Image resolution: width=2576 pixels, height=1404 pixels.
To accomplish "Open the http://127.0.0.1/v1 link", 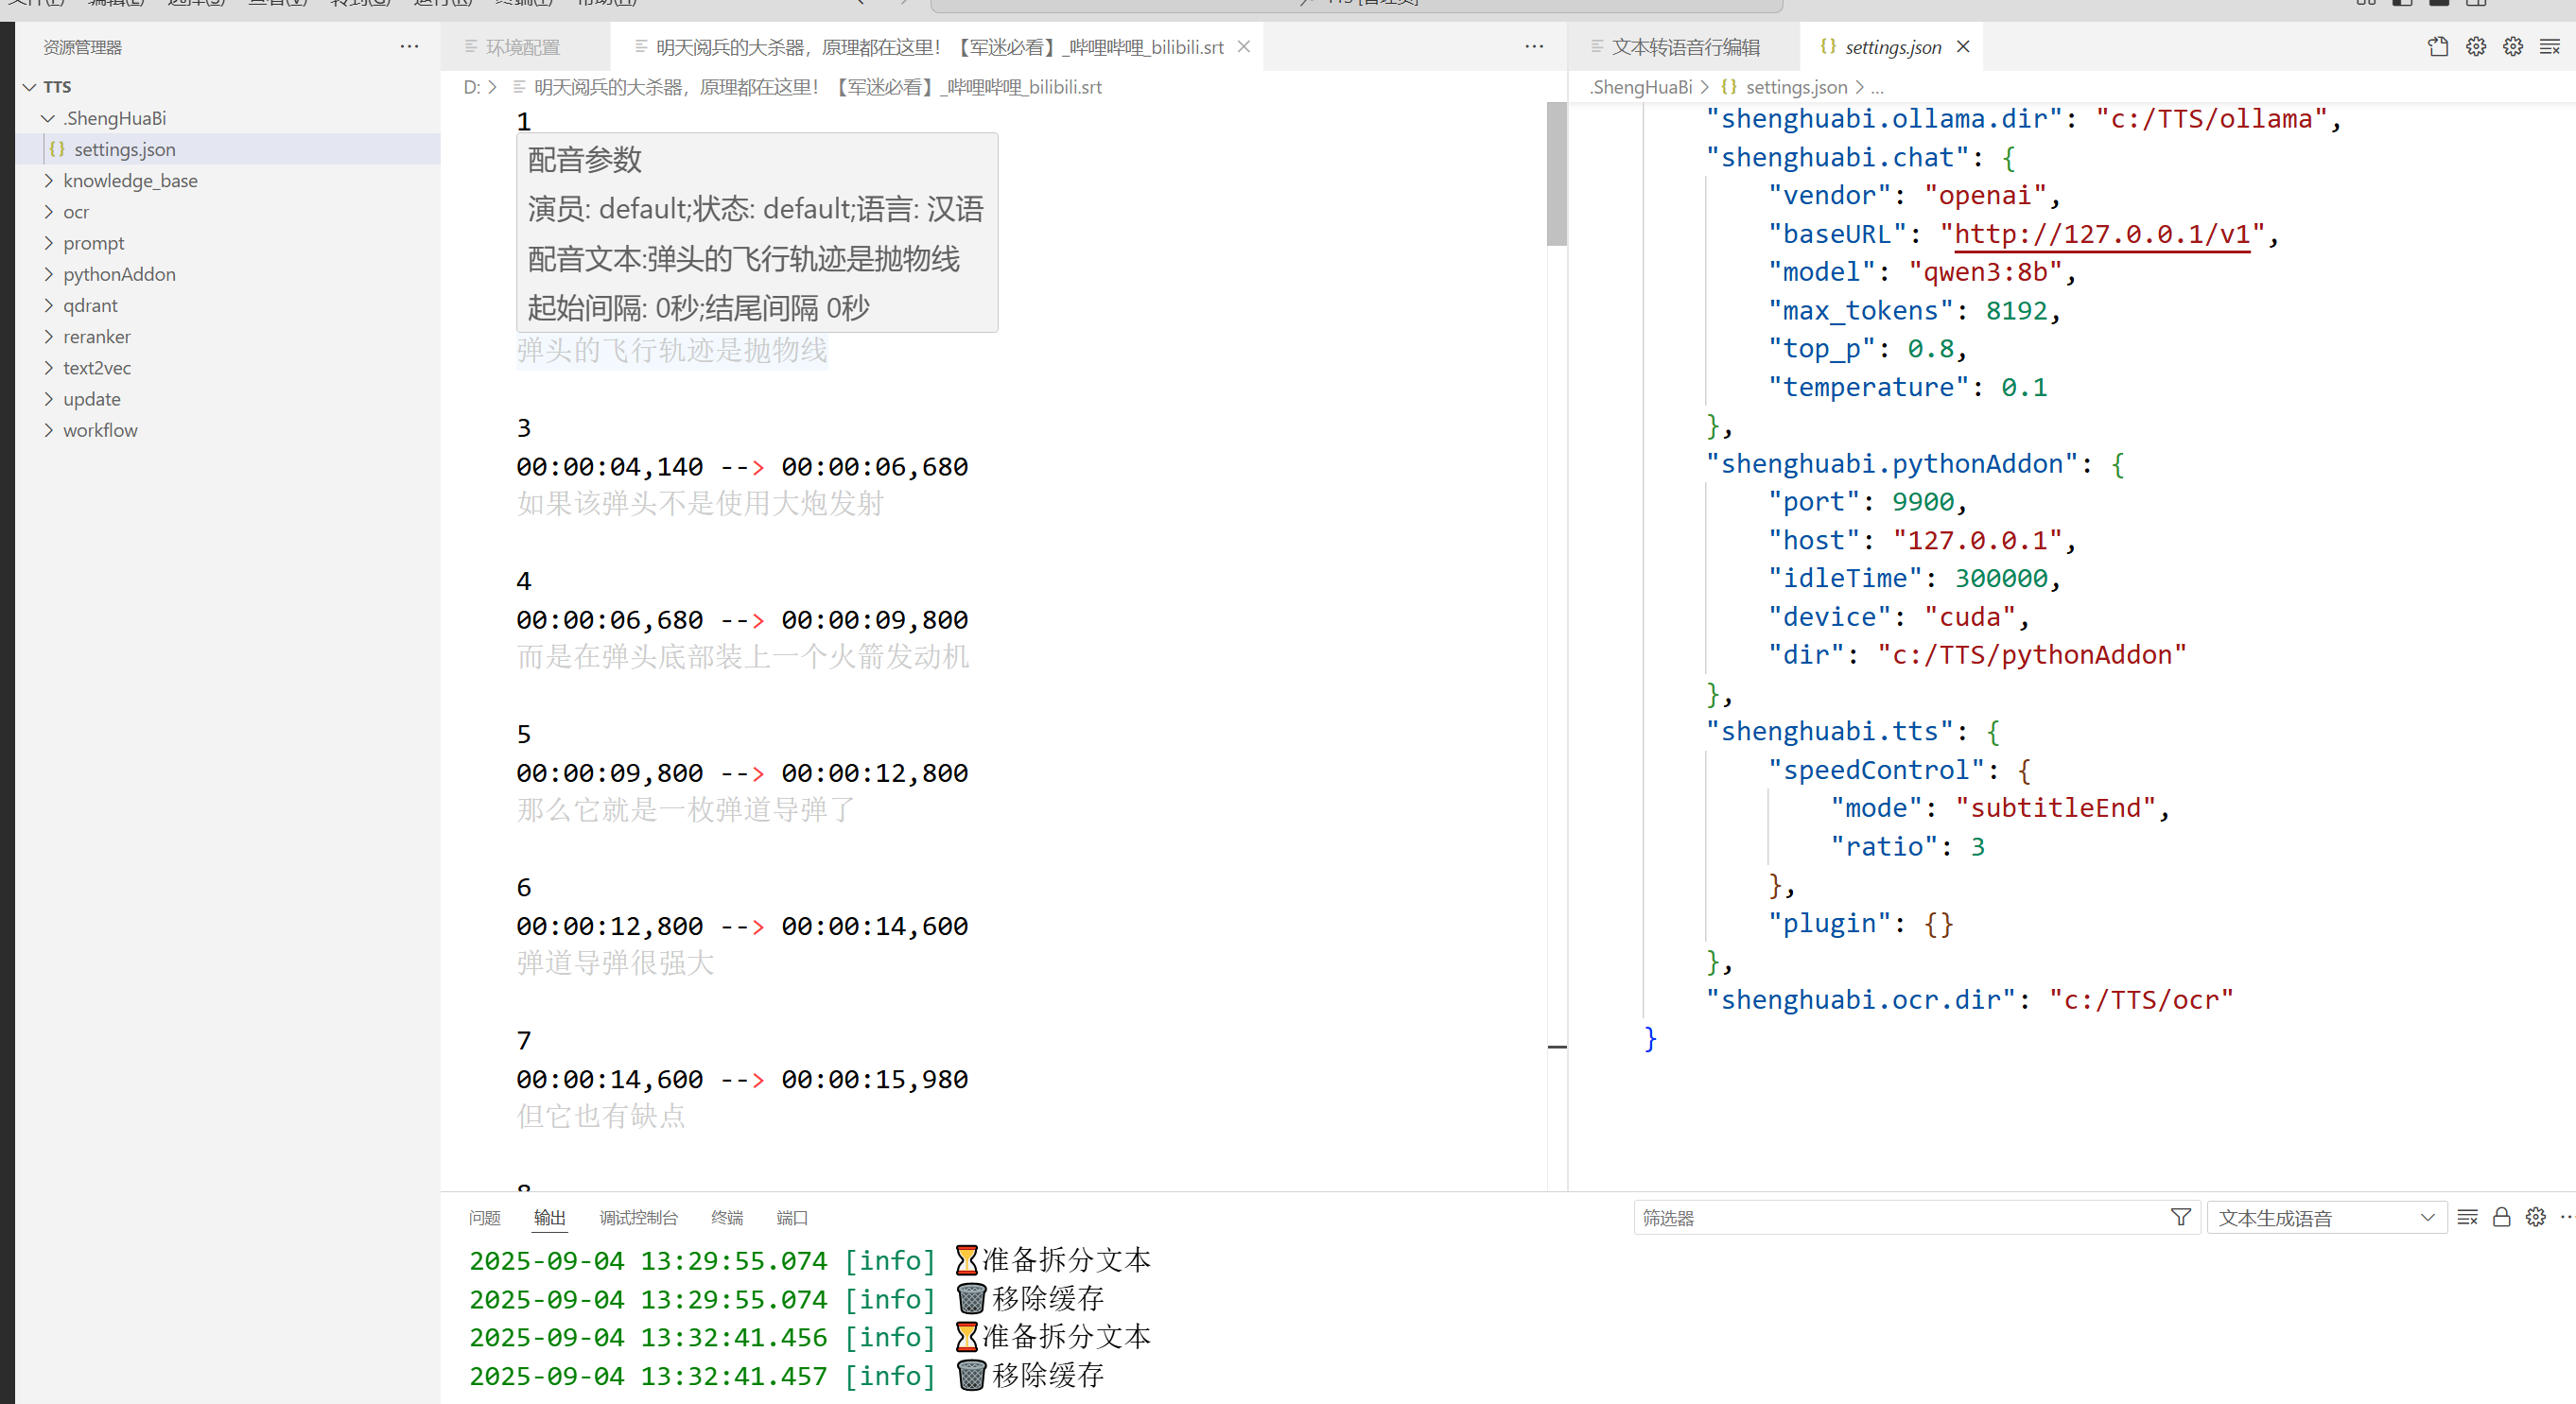I will coord(2101,234).
